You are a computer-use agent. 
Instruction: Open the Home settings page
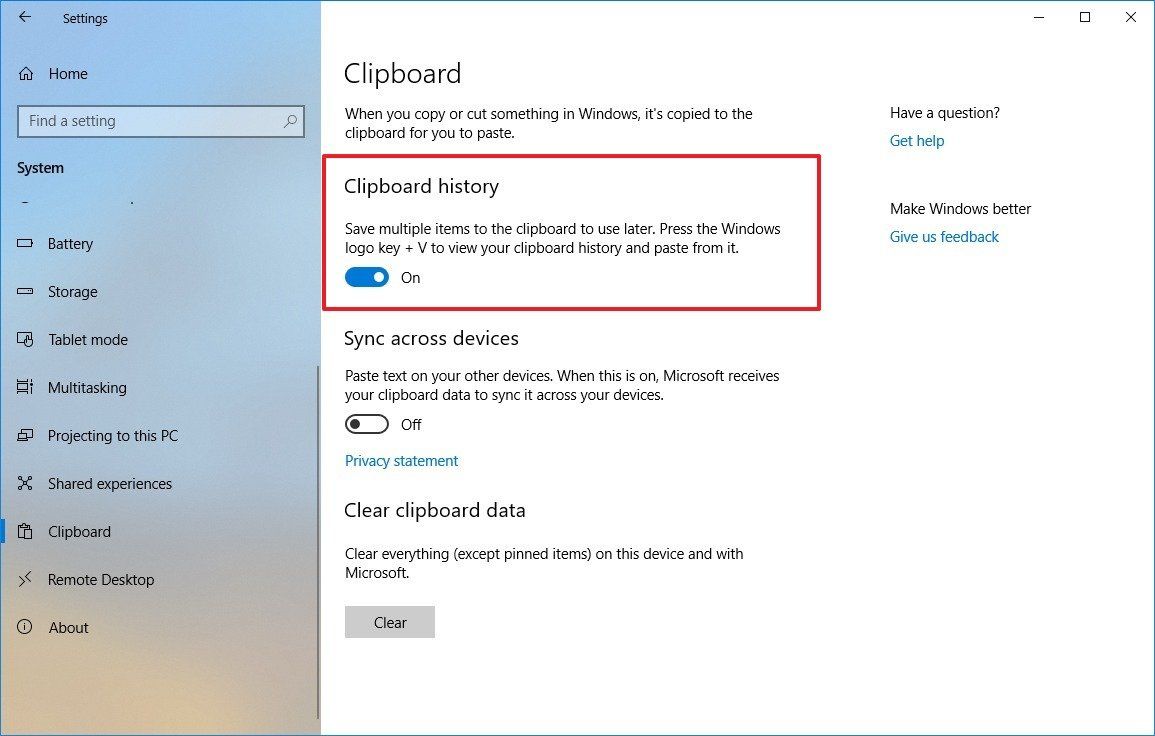point(67,73)
